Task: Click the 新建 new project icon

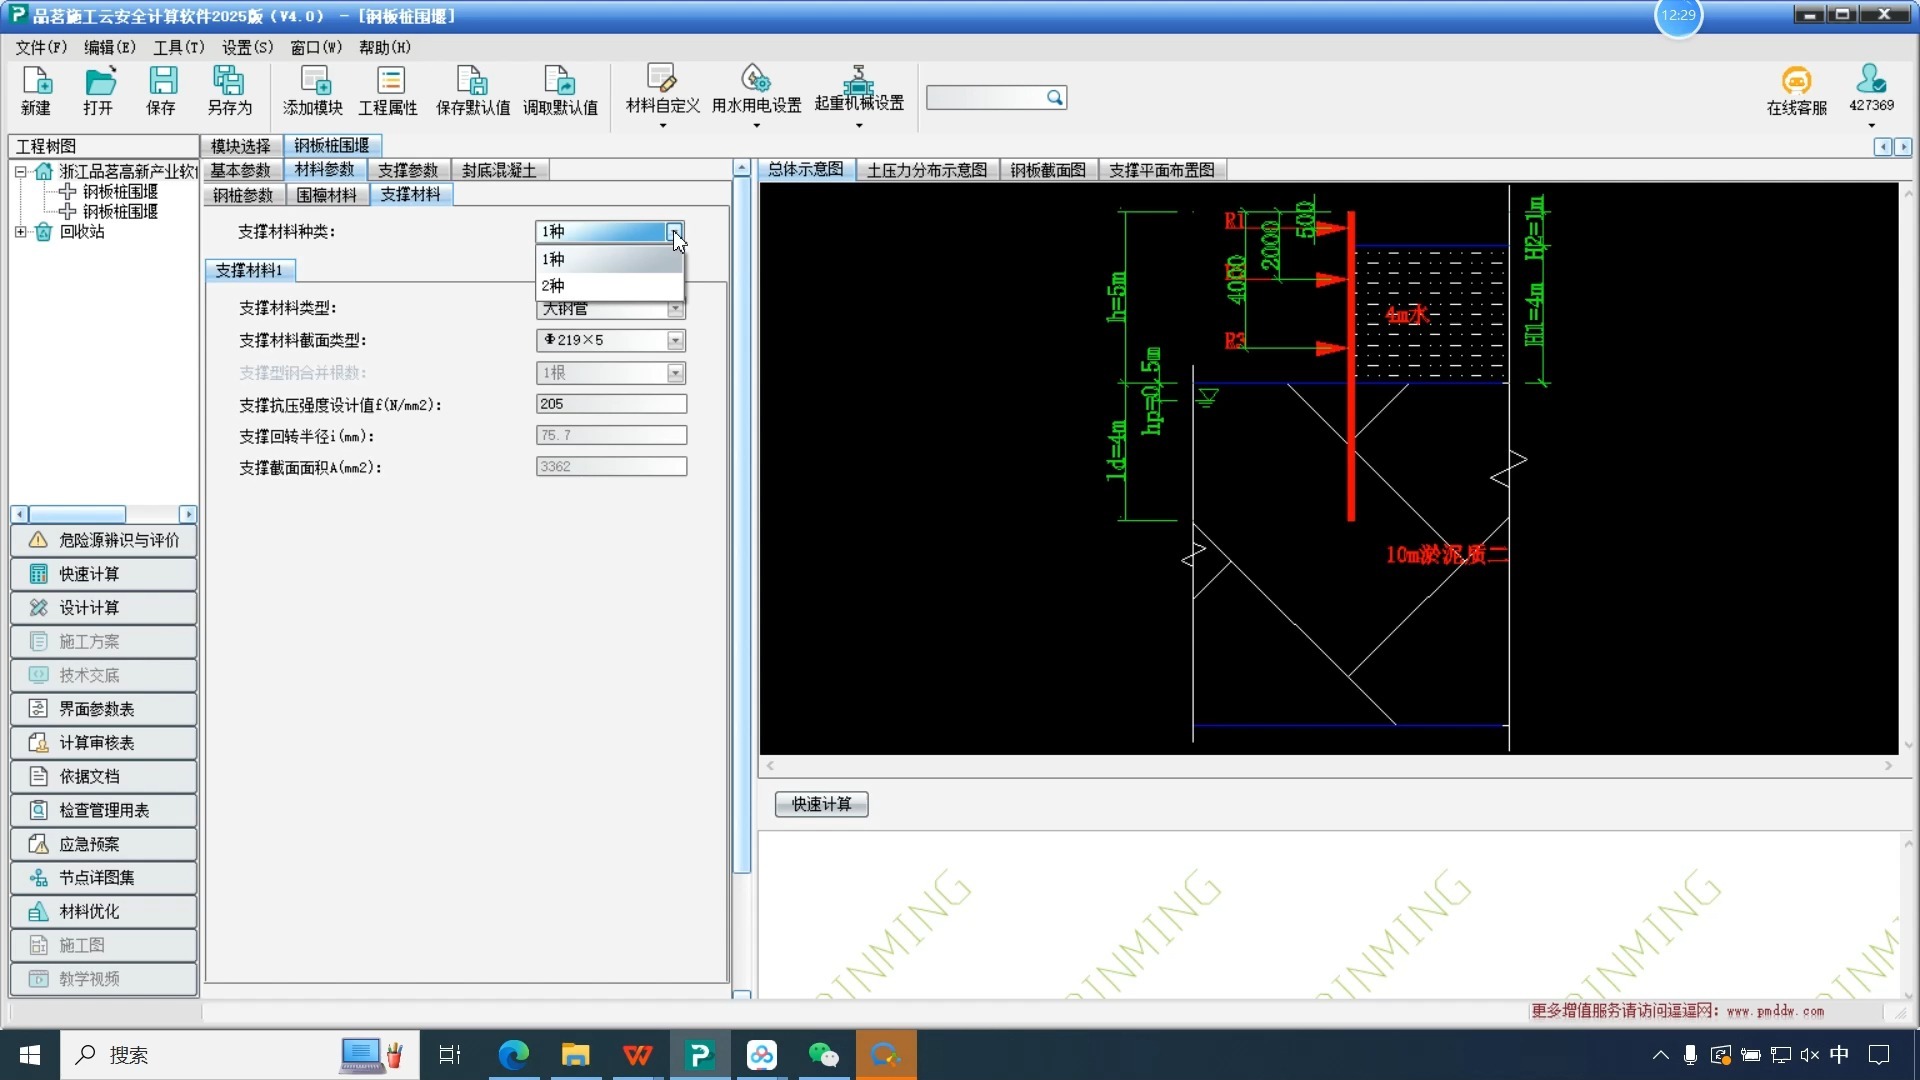Action: coord(36,90)
